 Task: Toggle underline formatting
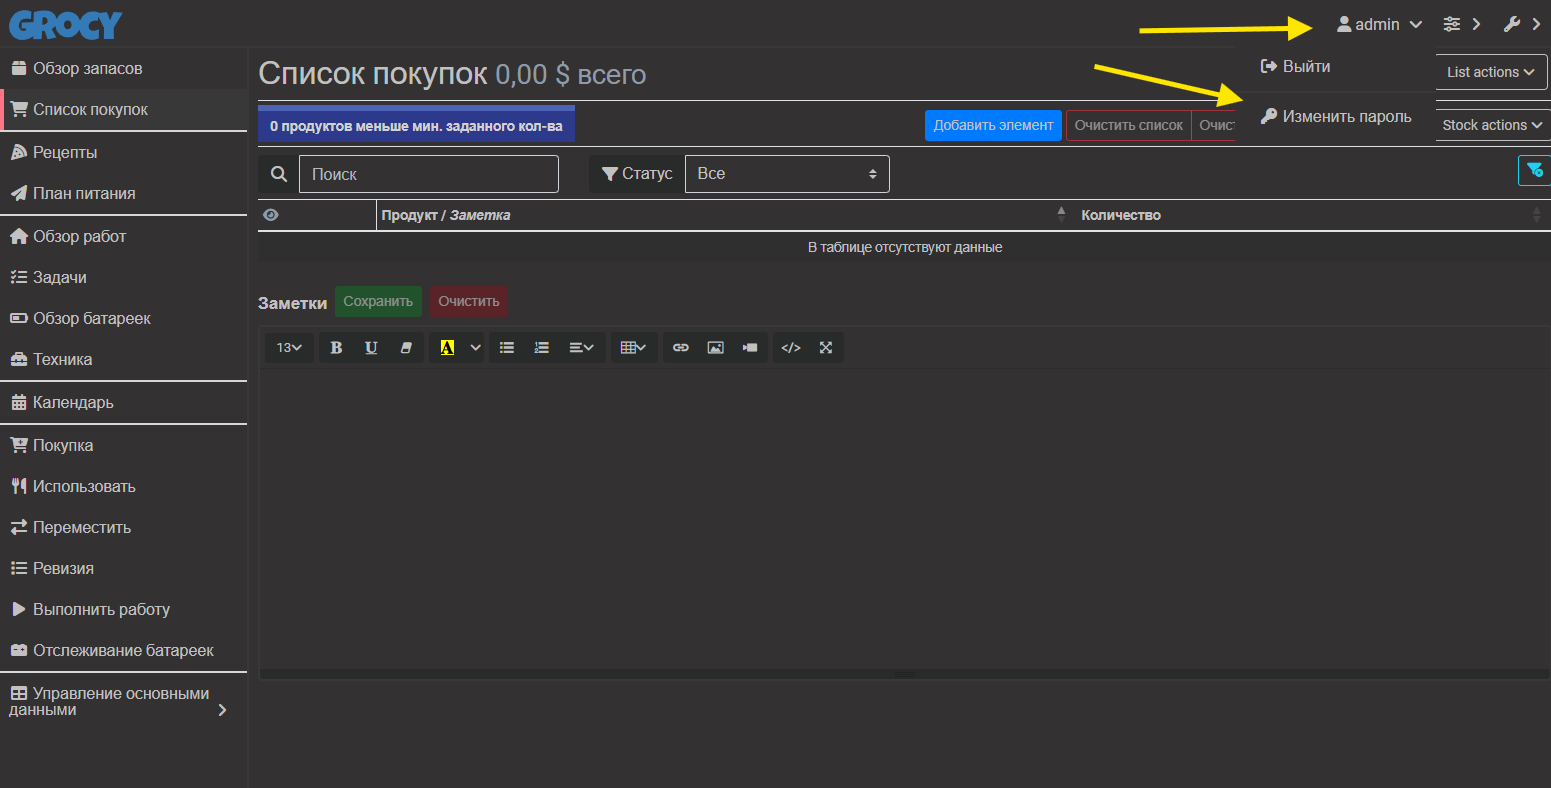click(x=371, y=347)
